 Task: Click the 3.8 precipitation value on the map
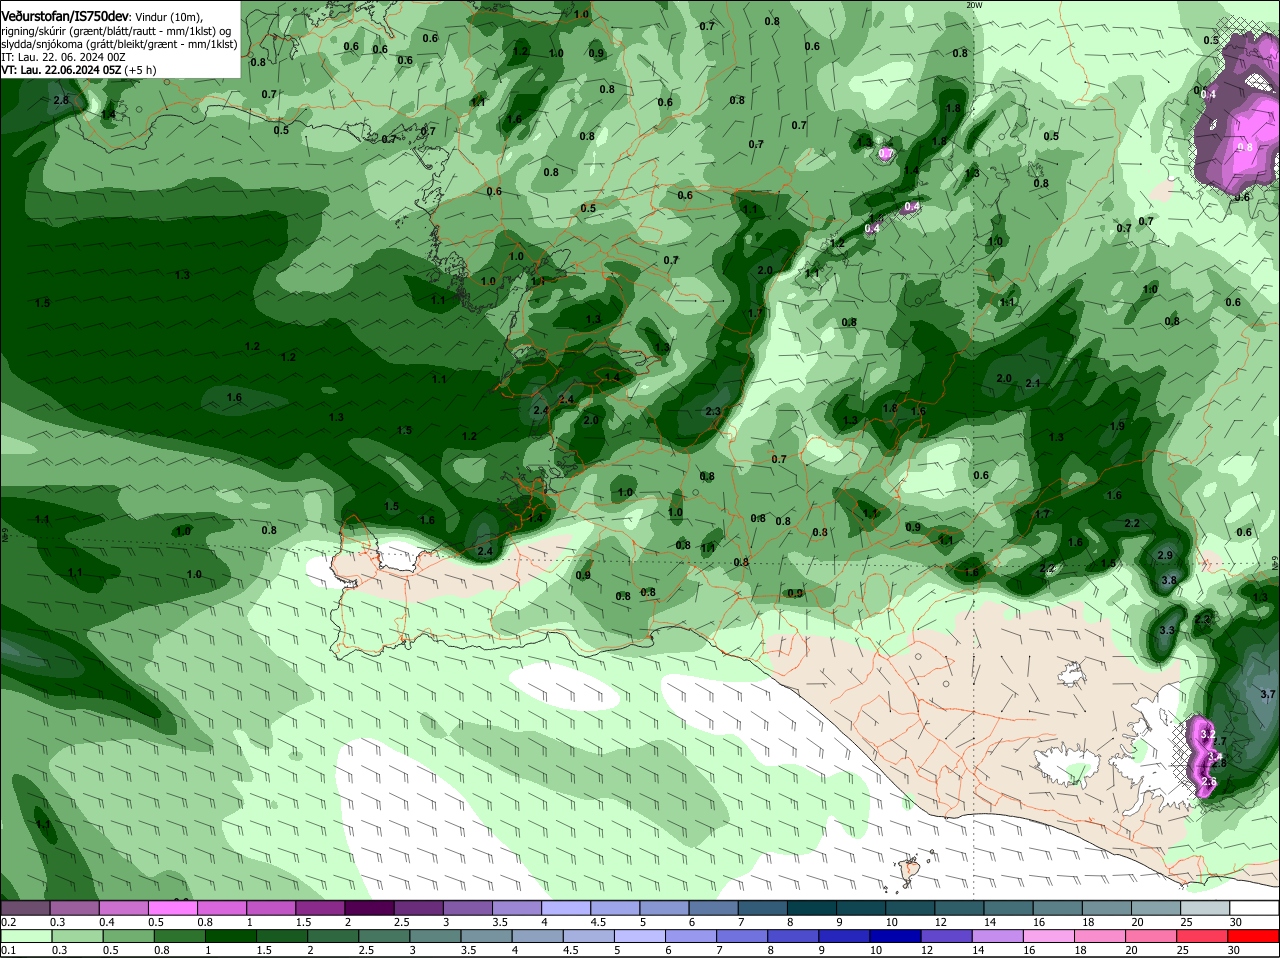pos(1169,580)
